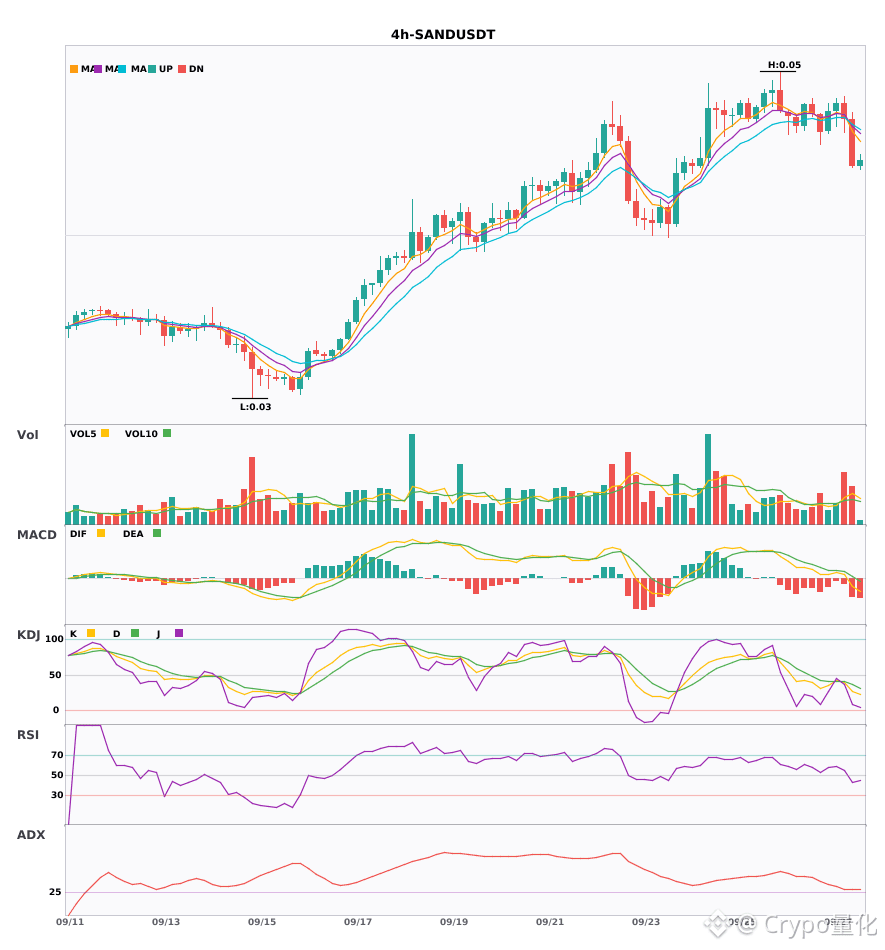Click the DEA legend swatch in MACD
Viewport: 885px width, 950px height.
(157, 533)
